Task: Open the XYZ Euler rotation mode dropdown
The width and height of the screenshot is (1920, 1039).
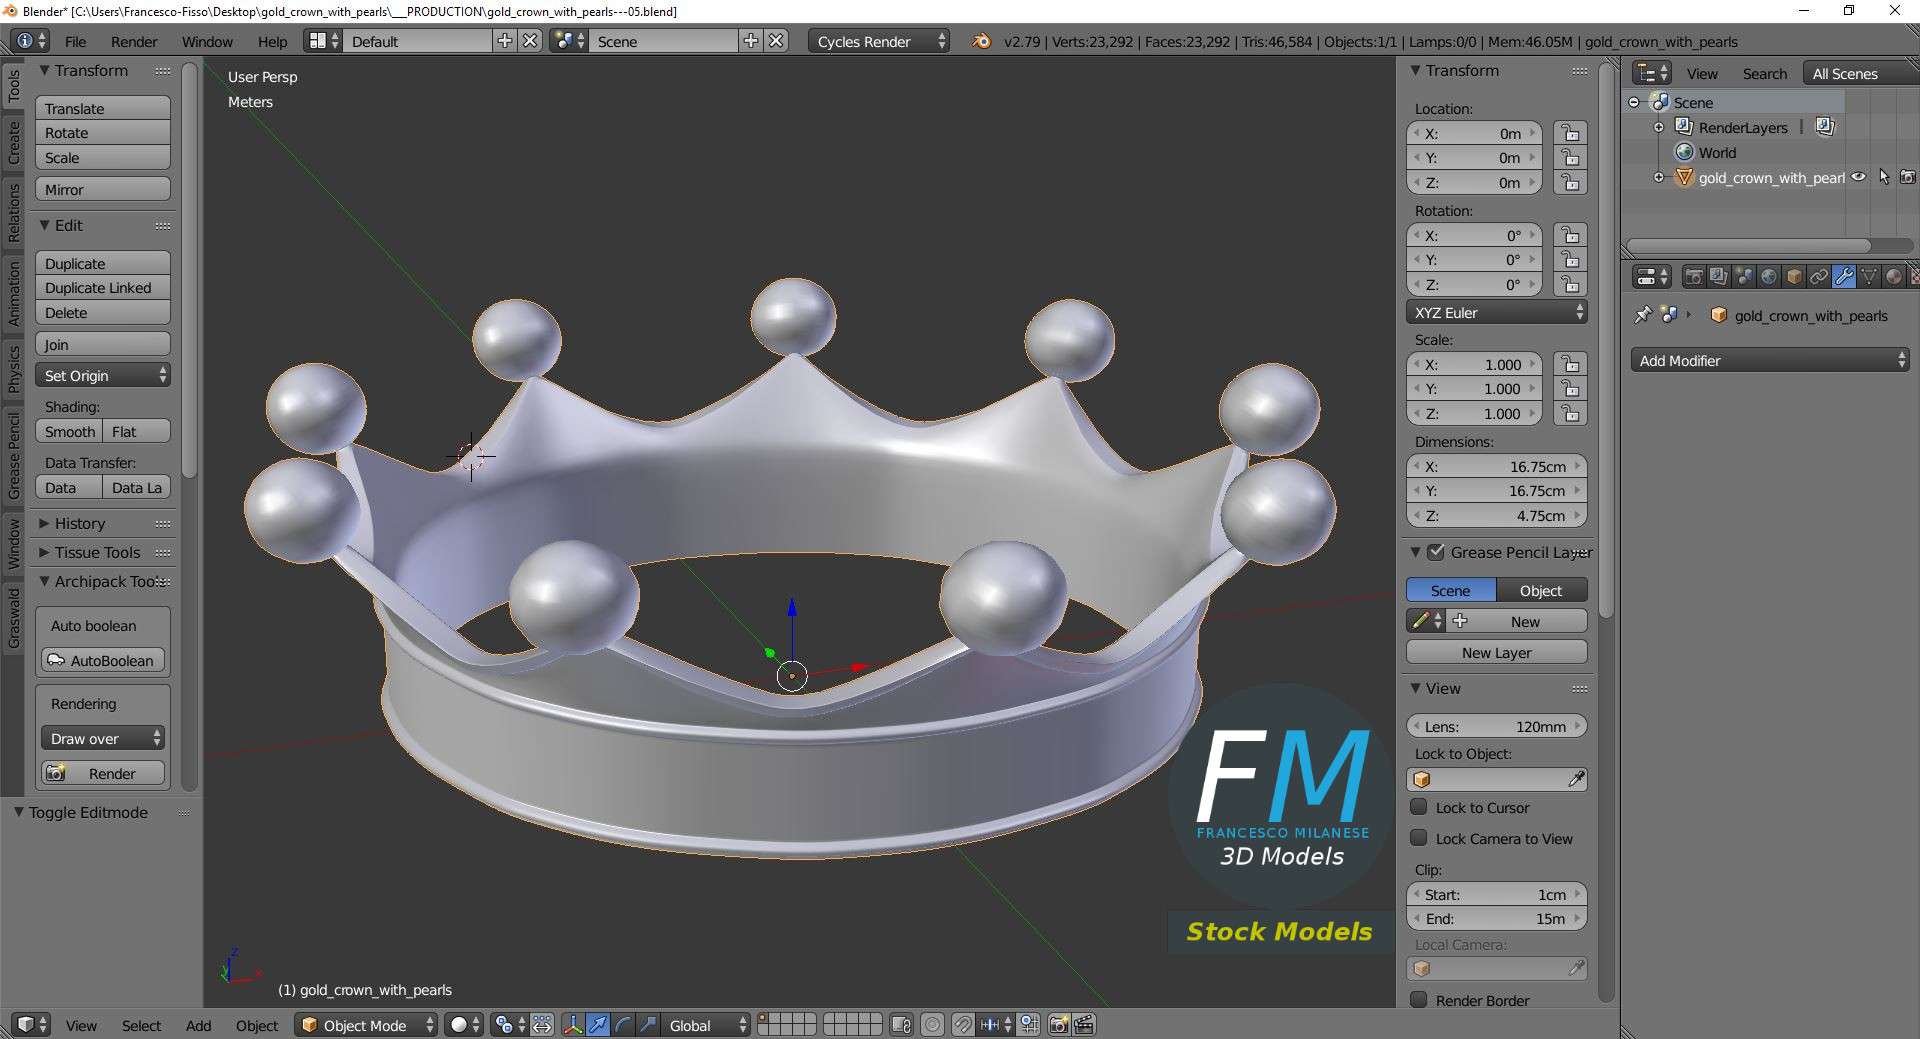Action: (1497, 312)
